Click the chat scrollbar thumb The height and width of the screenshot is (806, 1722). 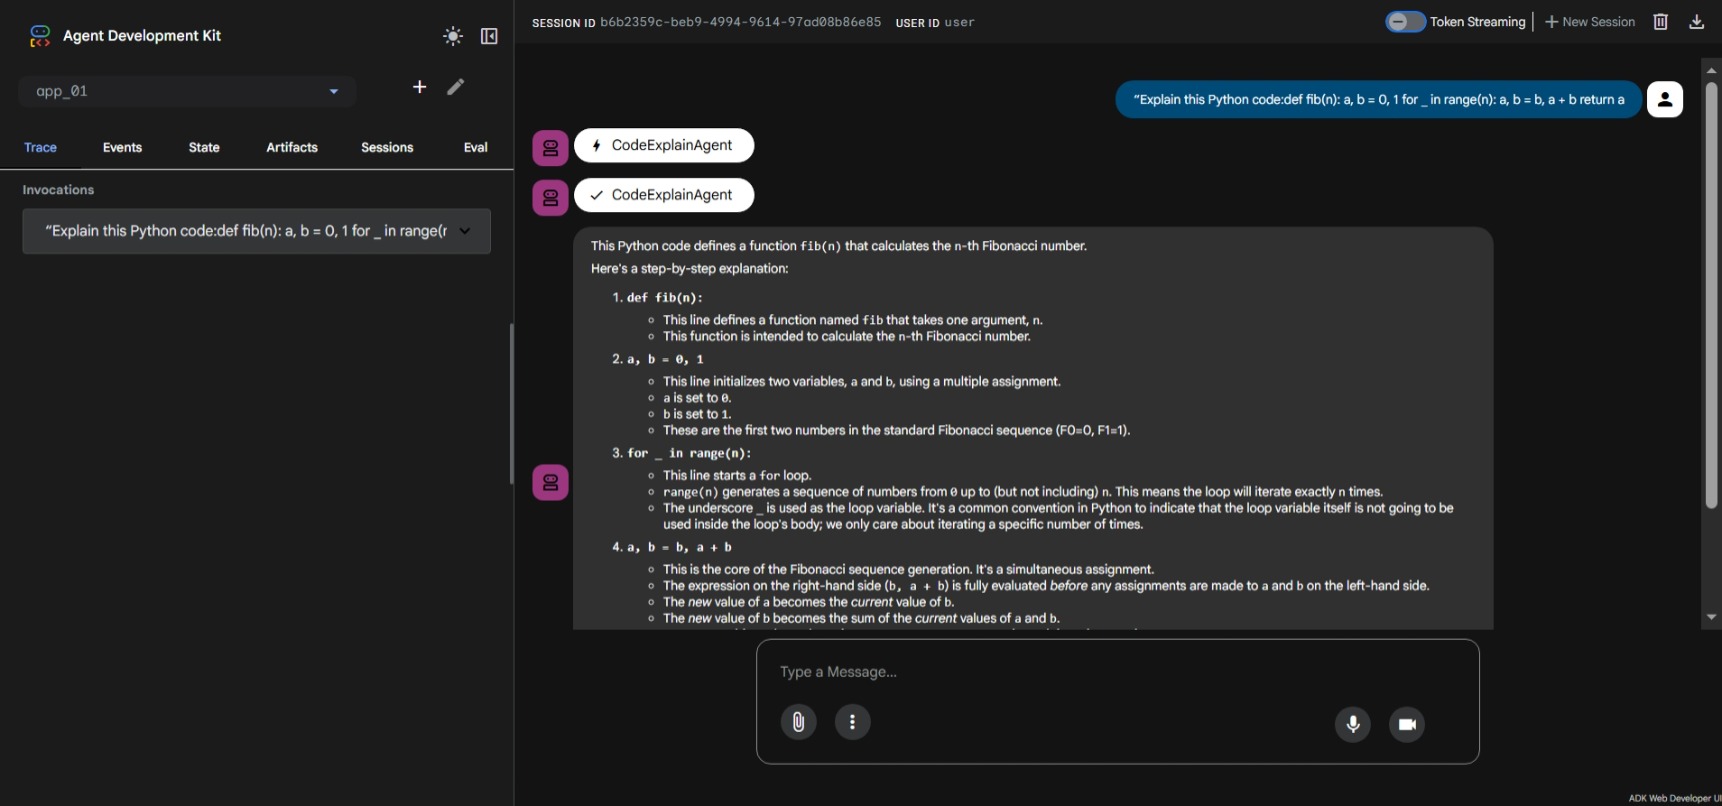pos(1711,295)
